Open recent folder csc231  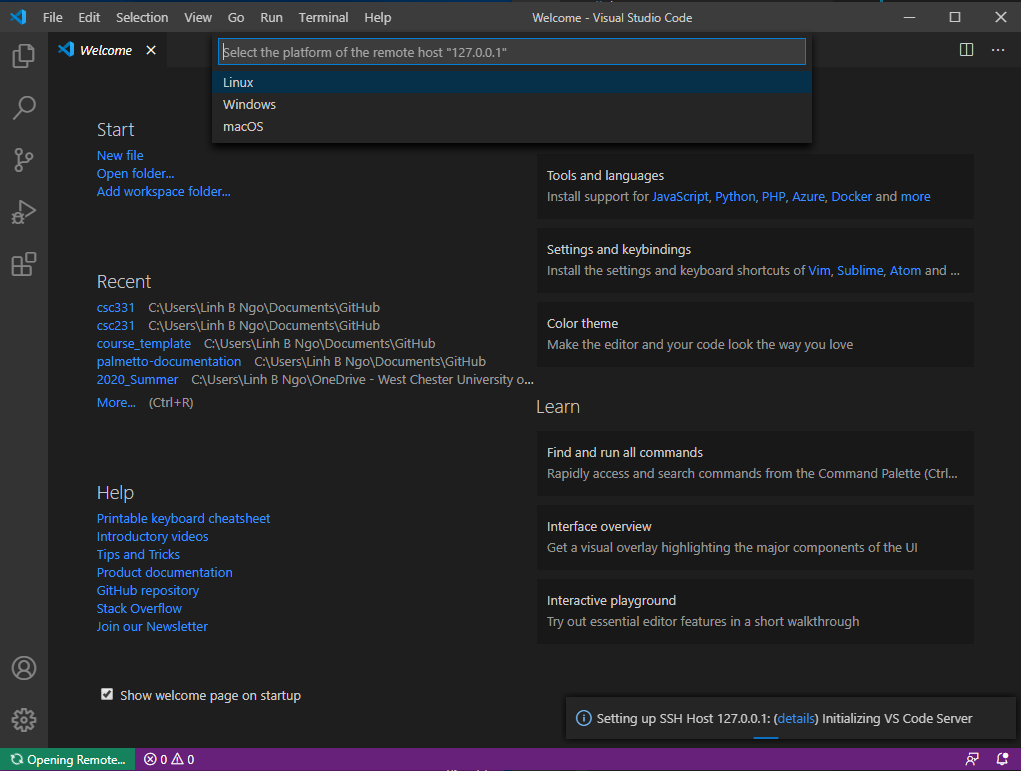(x=116, y=326)
